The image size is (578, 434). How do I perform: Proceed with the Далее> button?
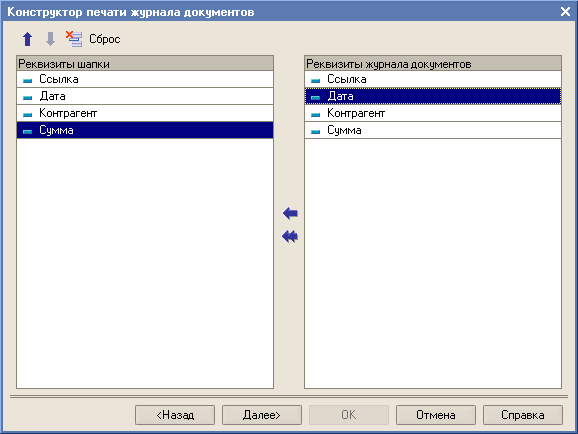(262, 415)
